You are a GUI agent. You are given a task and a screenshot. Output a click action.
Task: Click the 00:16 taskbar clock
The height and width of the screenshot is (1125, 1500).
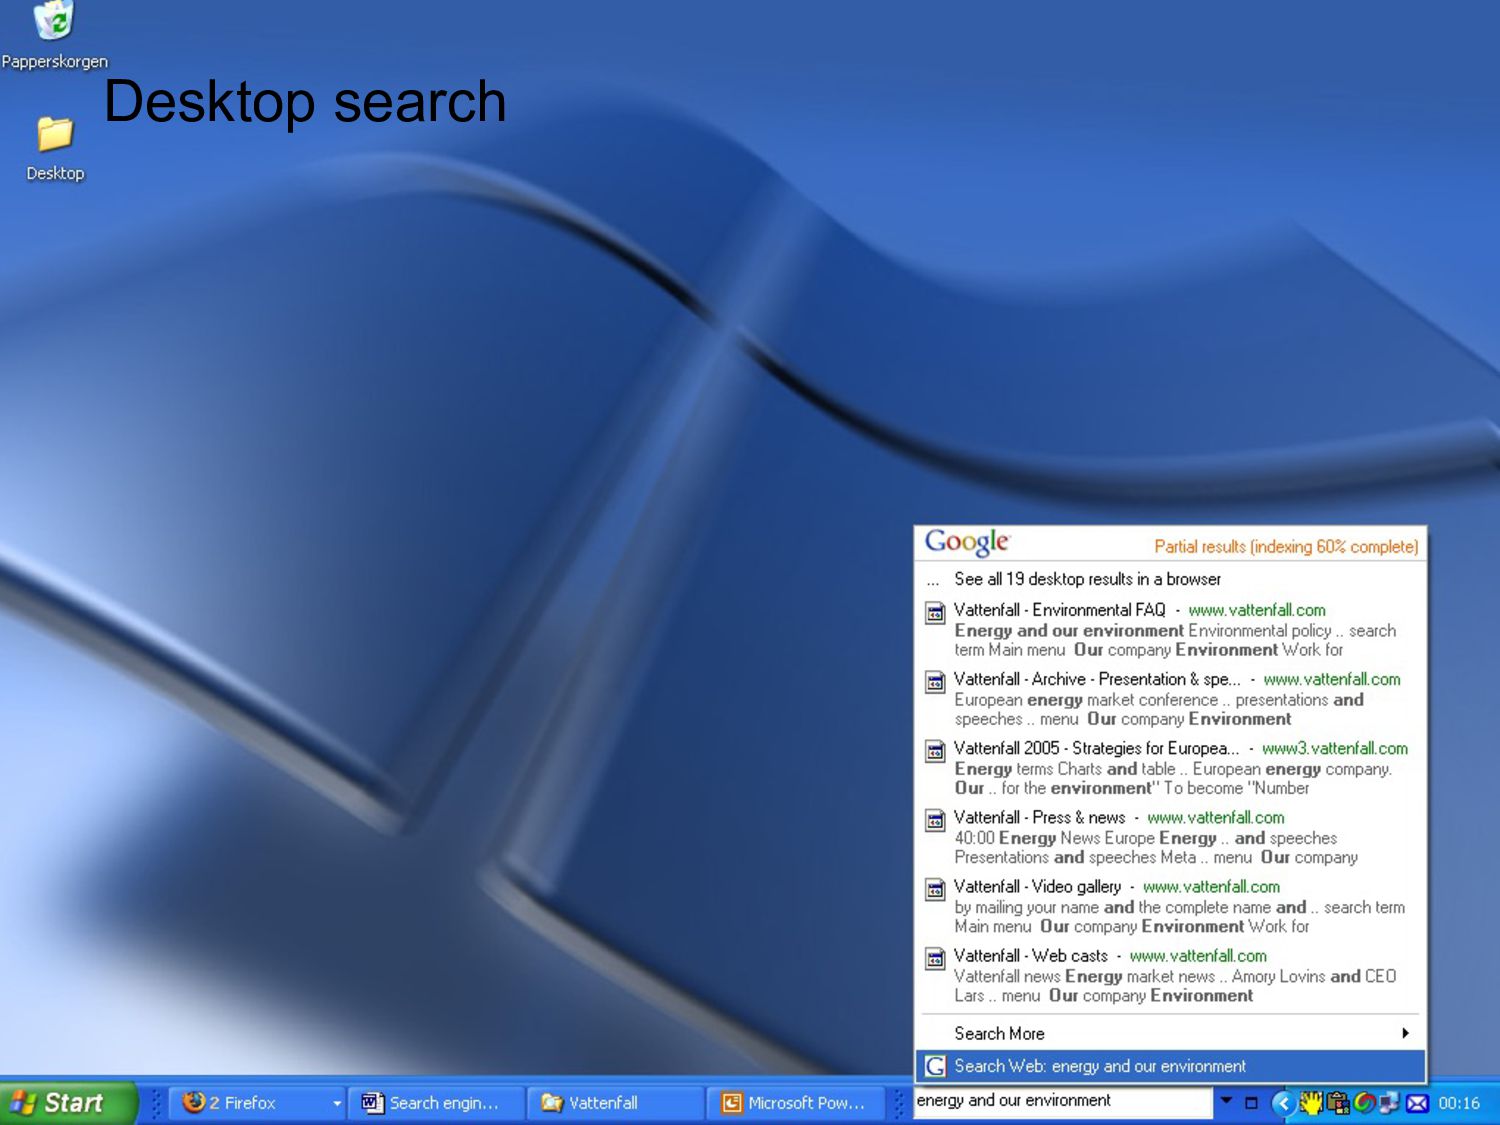click(1458, 1103)
